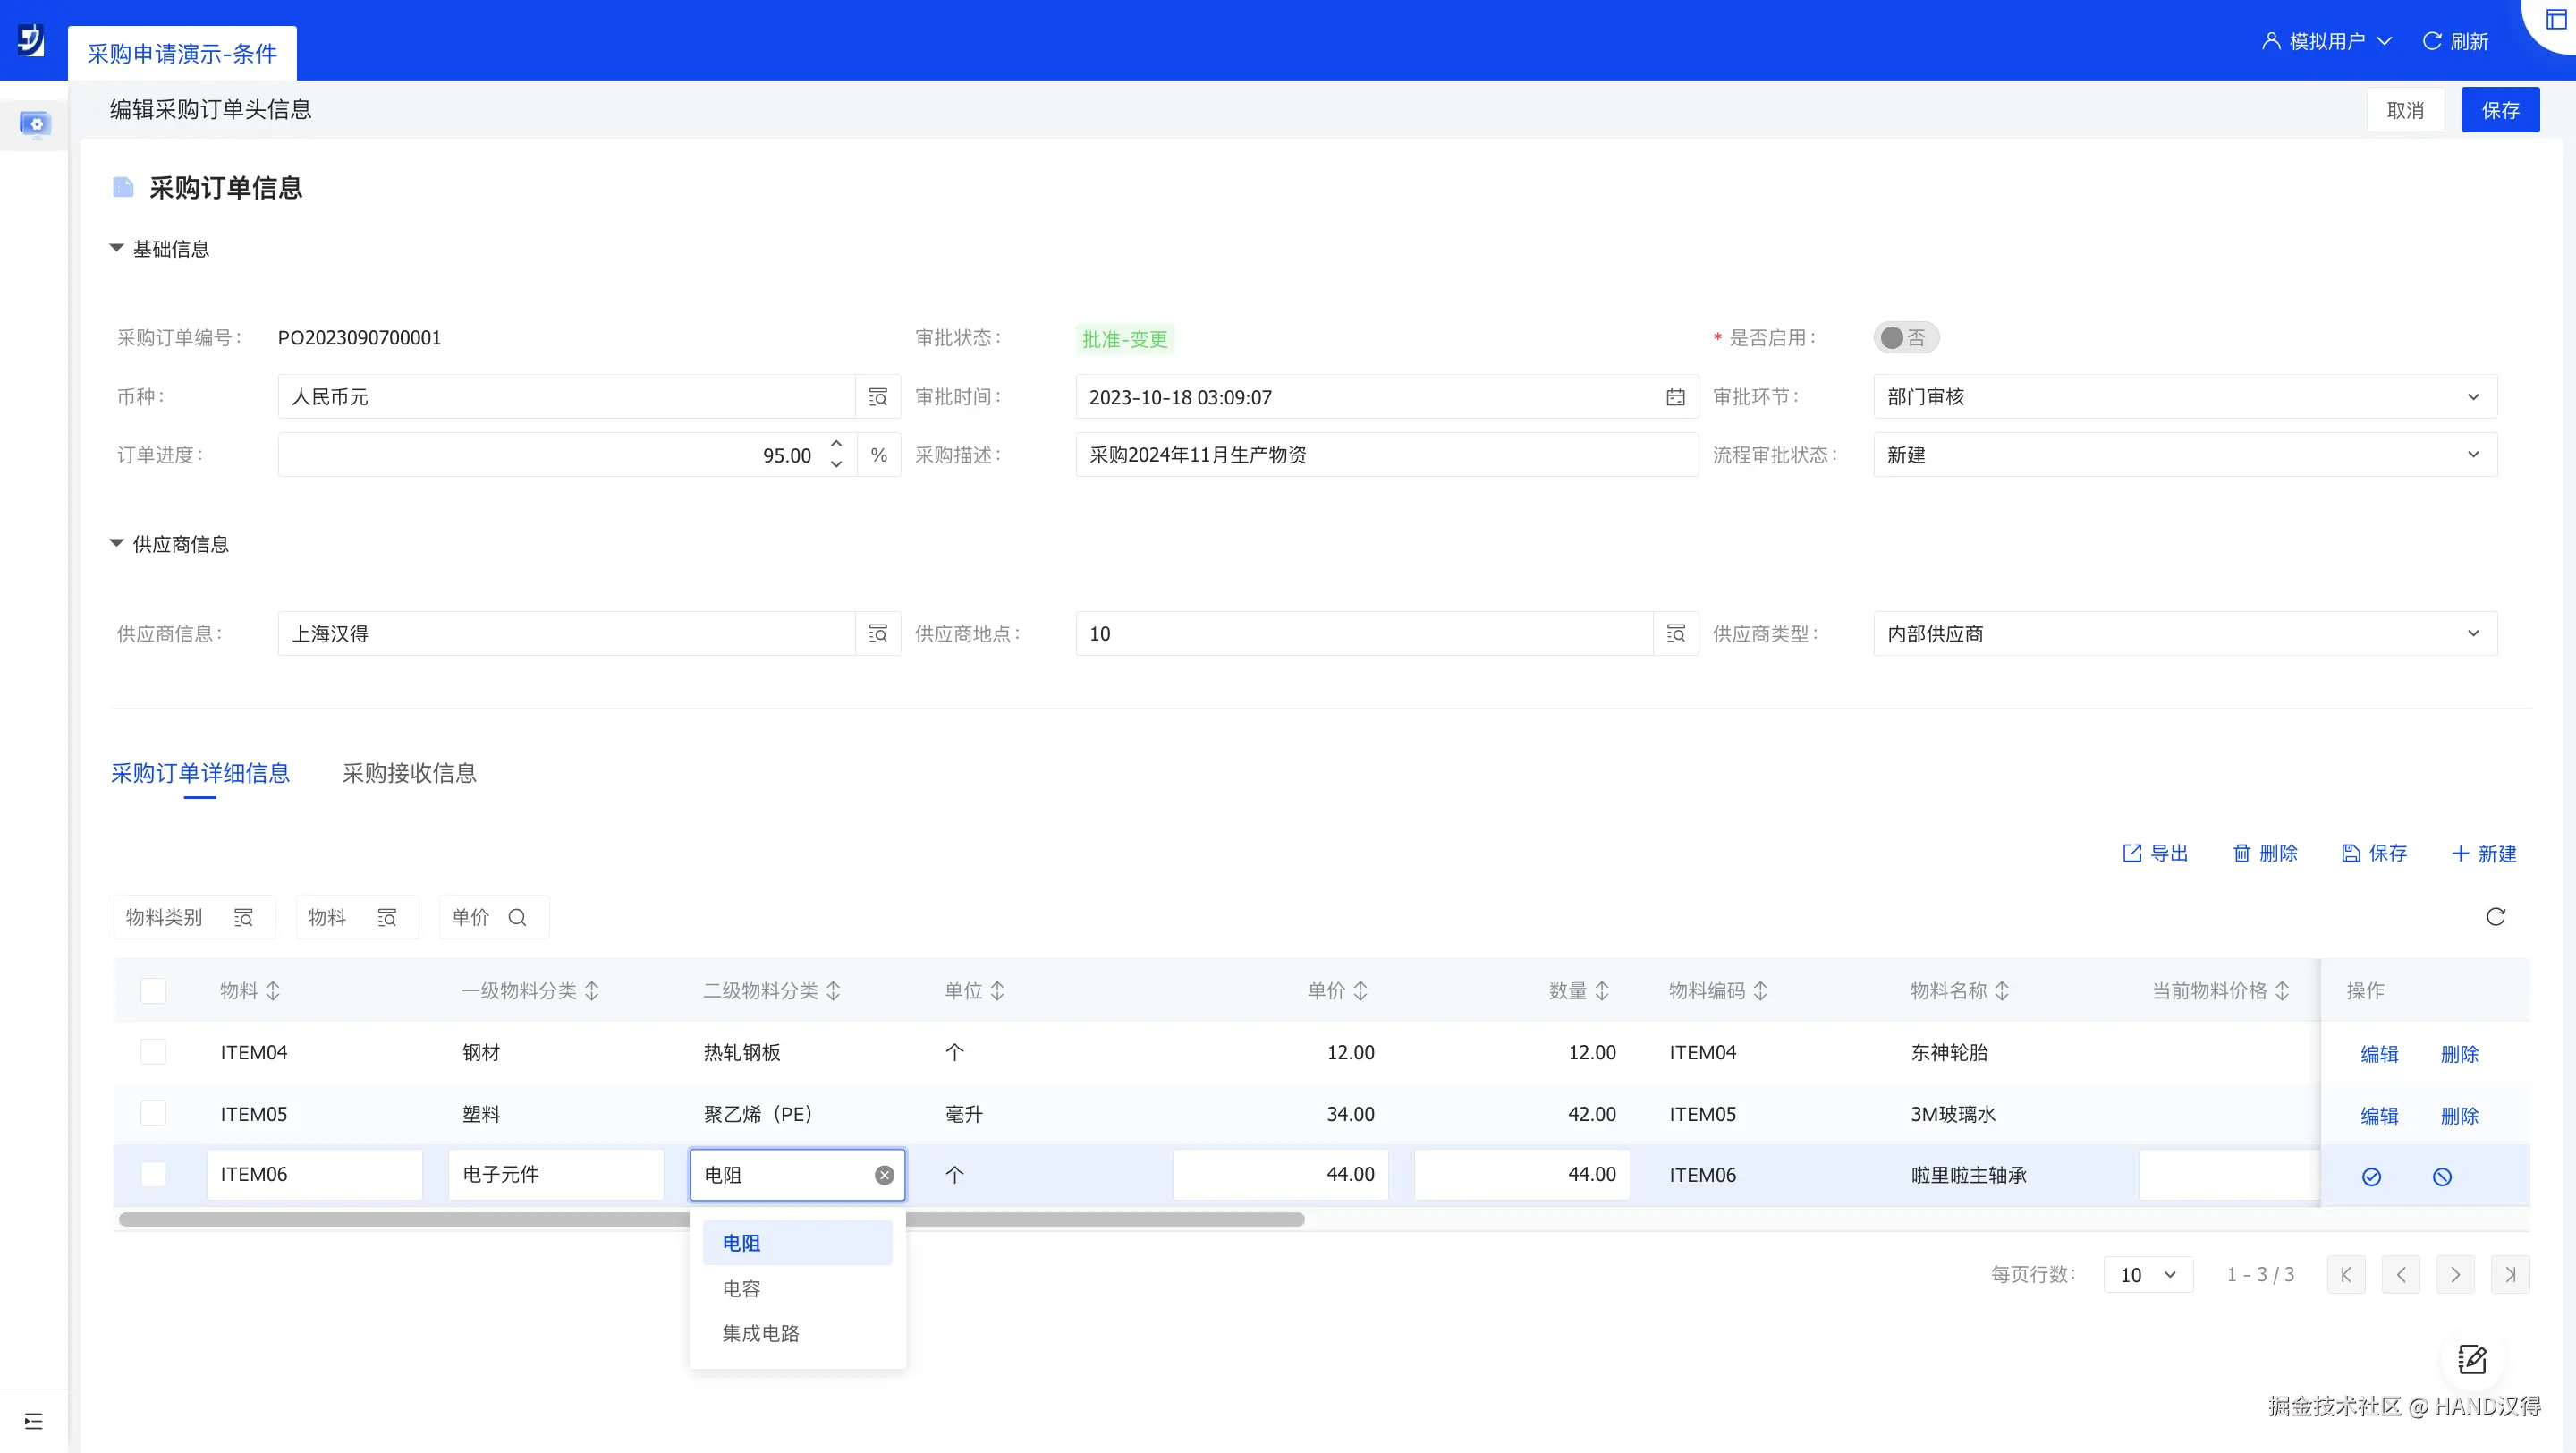Screen dimensions: 2576x1453
Task: Collapse the 基础信息 section
Action: pyautogui.click(x=116, y=249)
